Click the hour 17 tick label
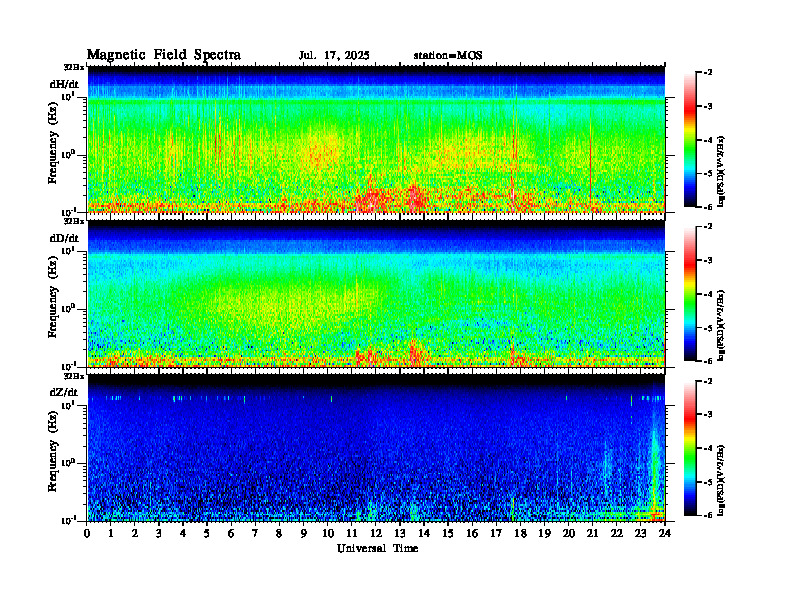This screenshot has height=612, width=792. tap(496, 533)
